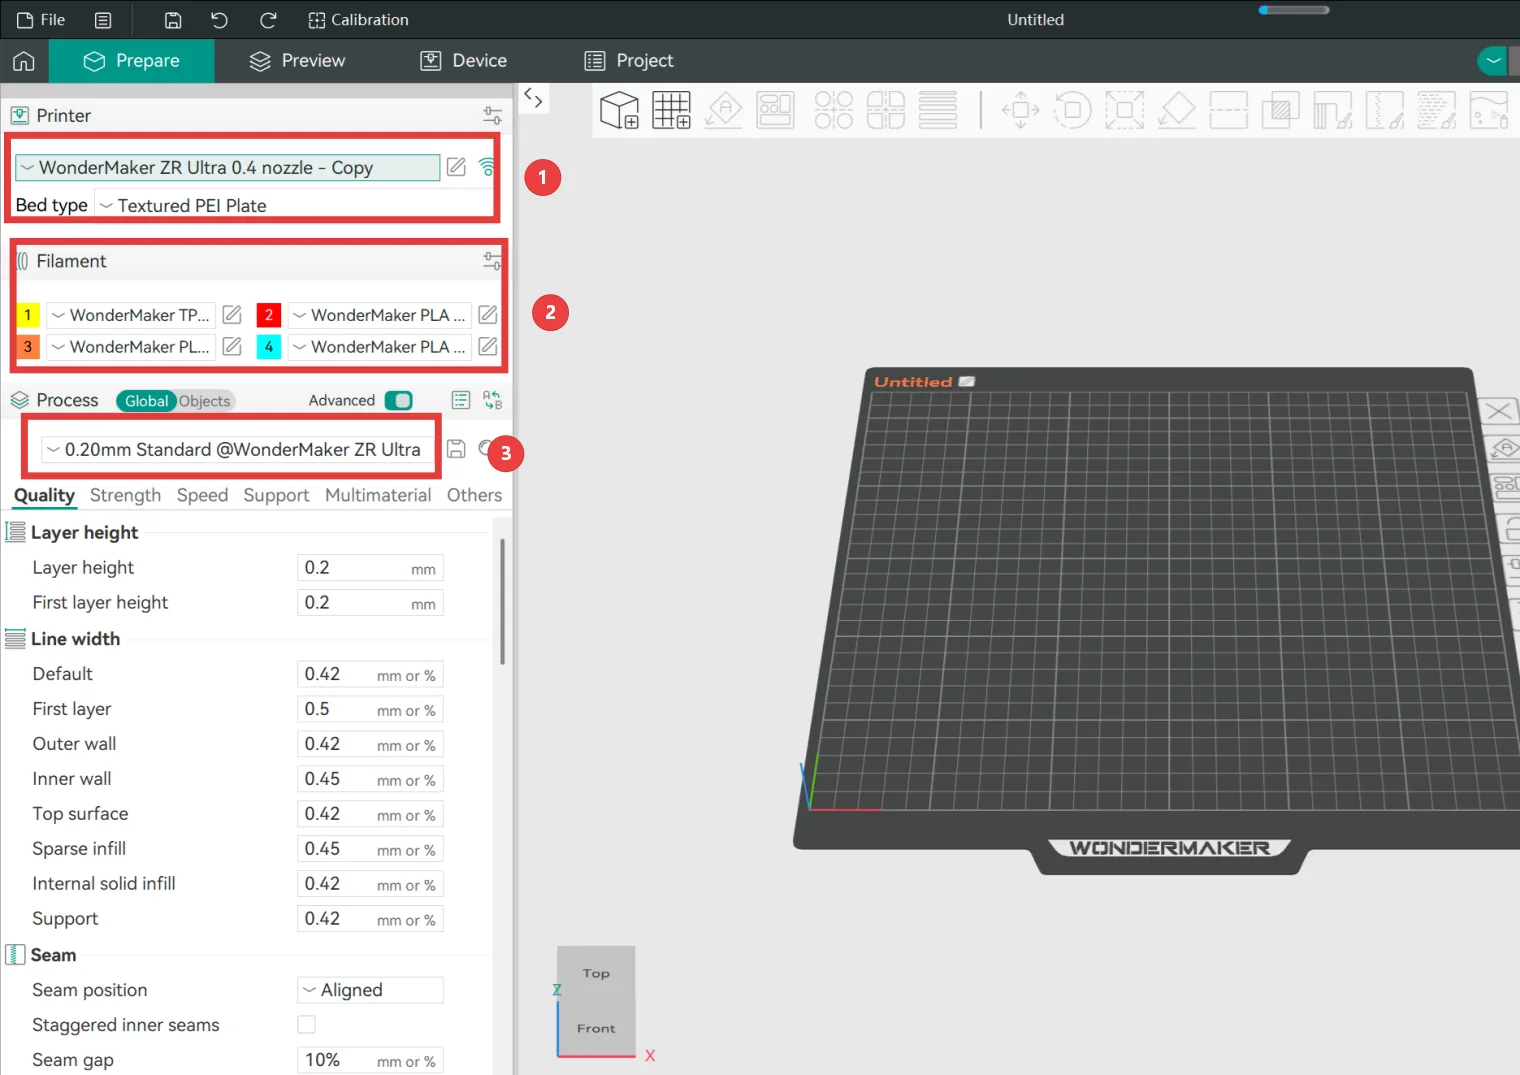Edit filament 4 preset
Viewport: 1520px width, 1075px height.
pyautogui.click(x=488, y=346)
